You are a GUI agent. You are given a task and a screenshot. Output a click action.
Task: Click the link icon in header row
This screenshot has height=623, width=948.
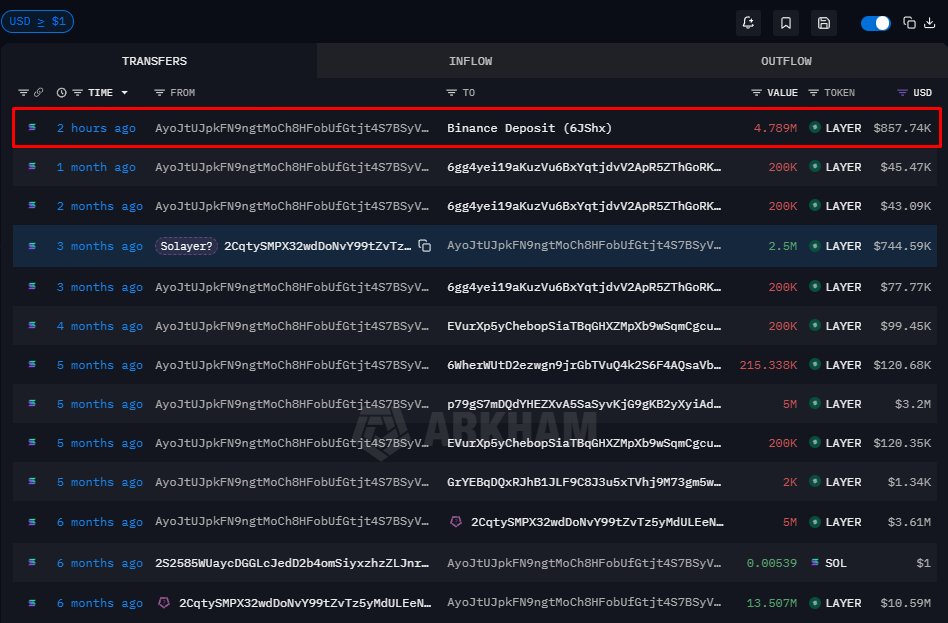[39, 93]
